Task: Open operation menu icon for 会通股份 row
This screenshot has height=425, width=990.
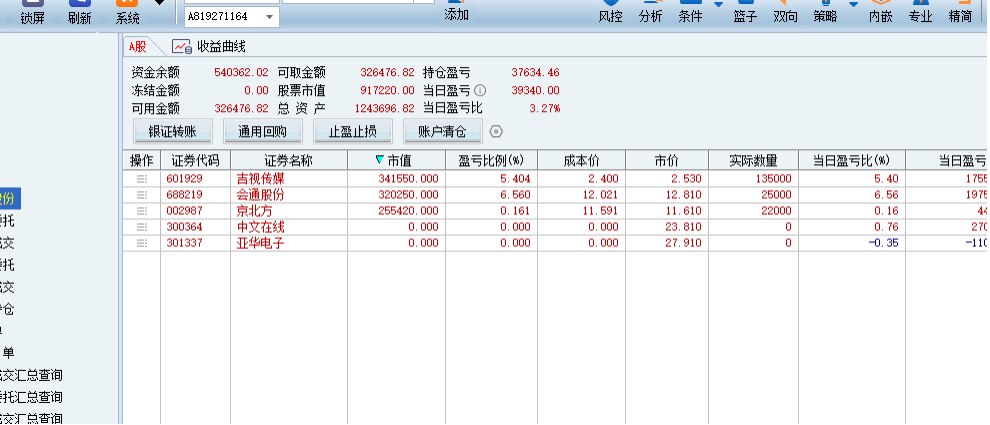Action: click(x=141, y=195)
